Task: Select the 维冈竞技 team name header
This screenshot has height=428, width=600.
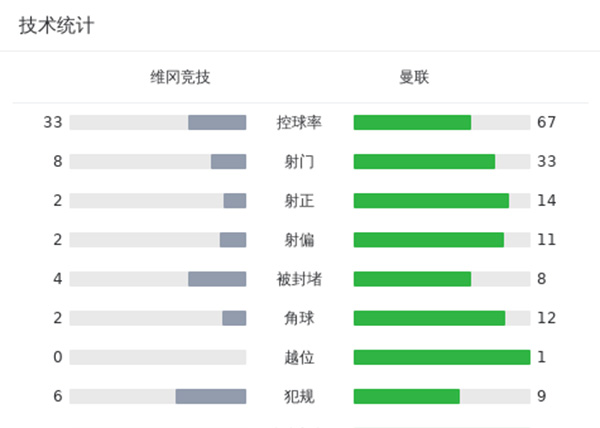Action: (180, 77)
